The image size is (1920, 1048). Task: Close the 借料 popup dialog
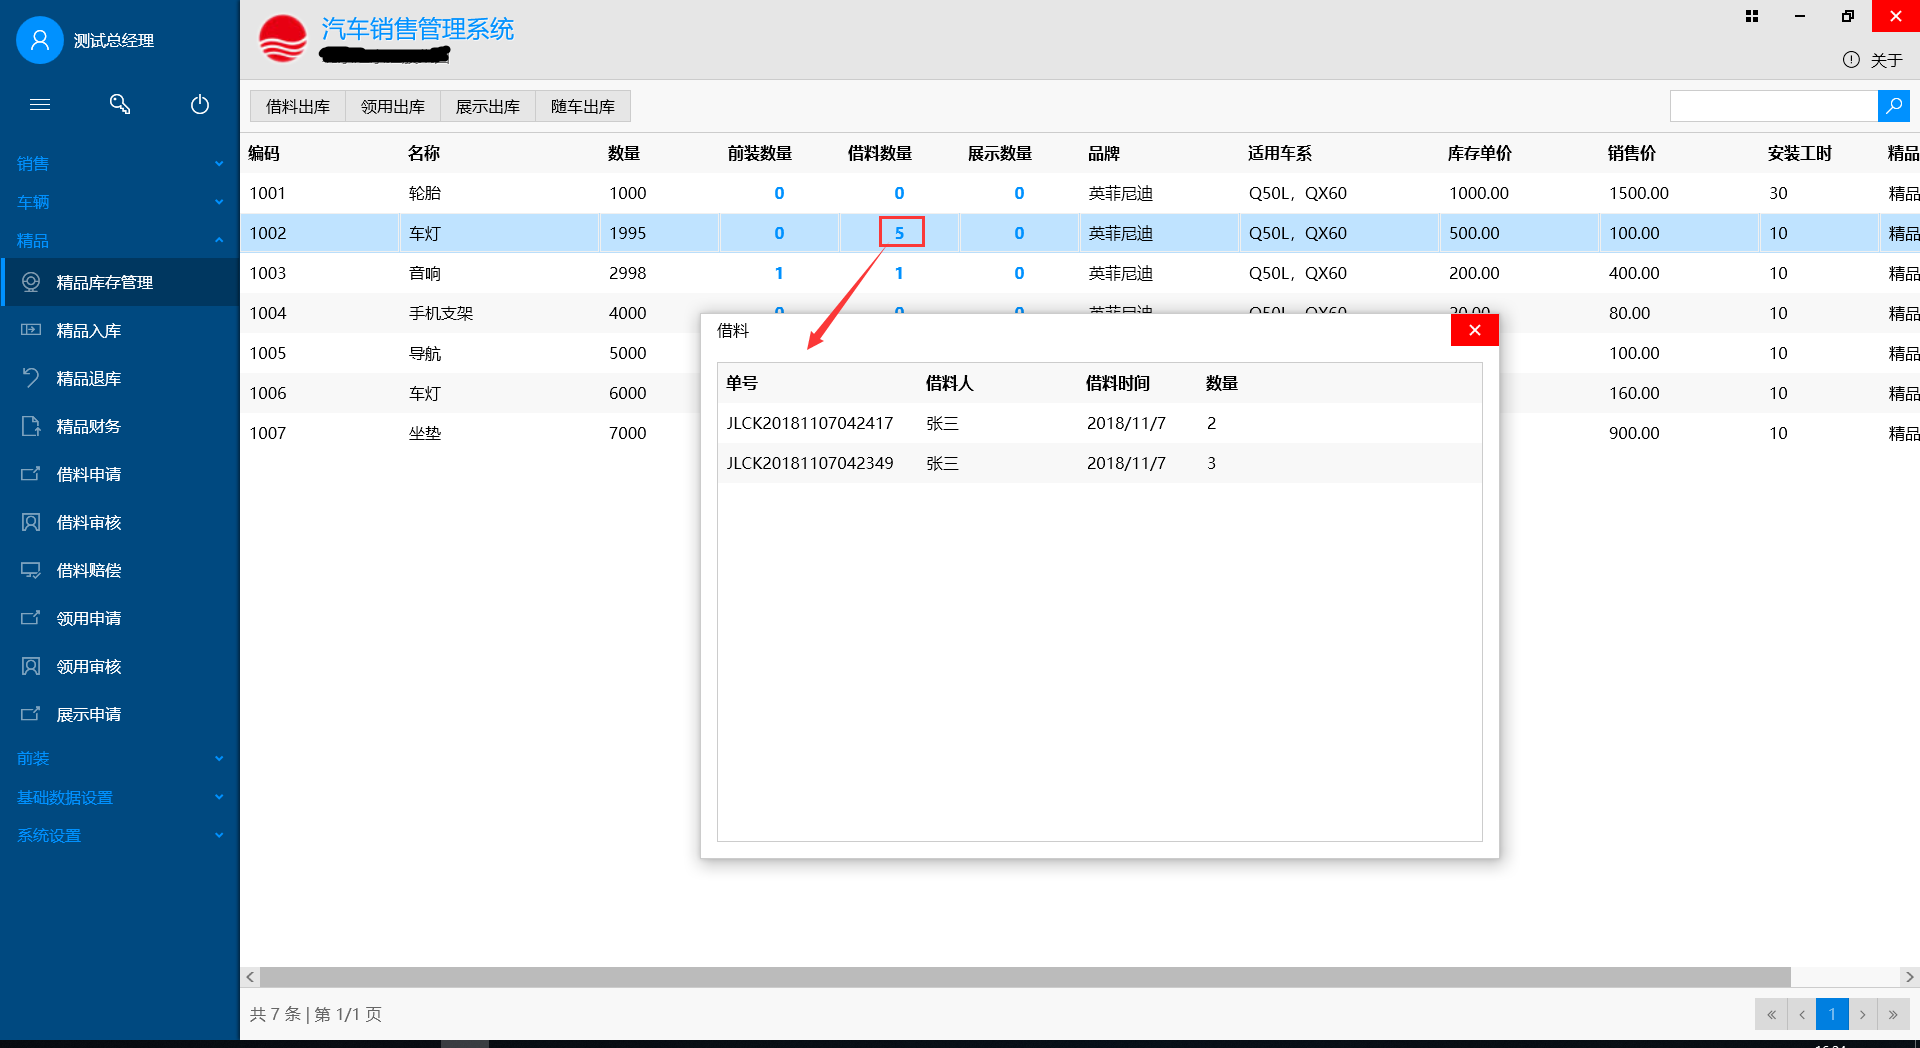click(x=1474, y=330)
